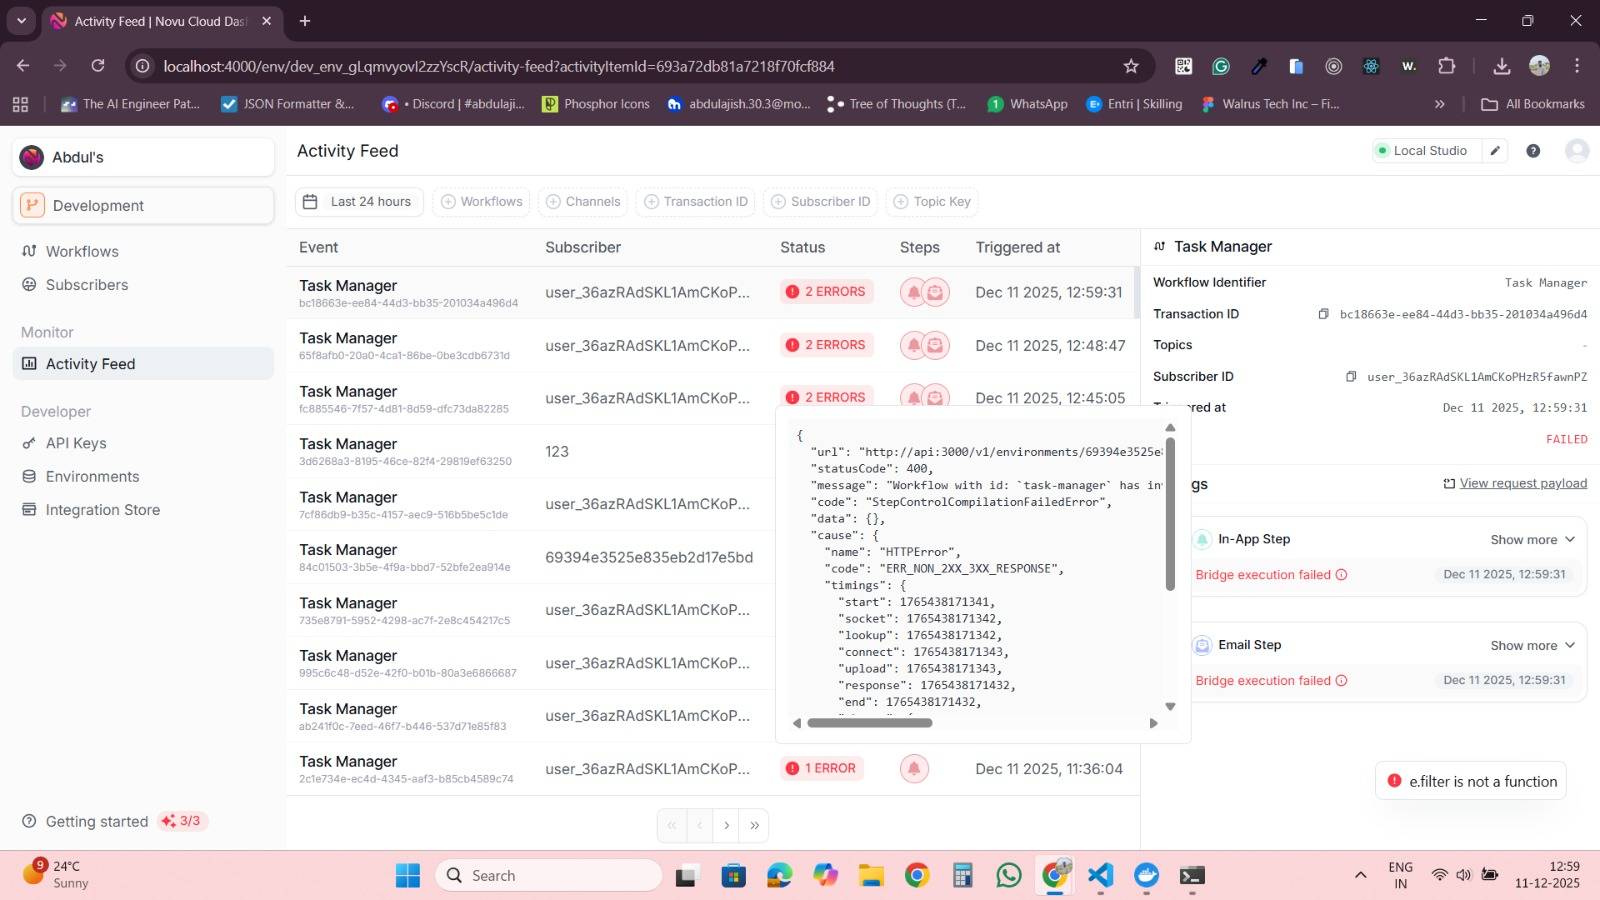Click bell step icon in 11:36:04 row

pyautogui.click(x=914, y=768)
